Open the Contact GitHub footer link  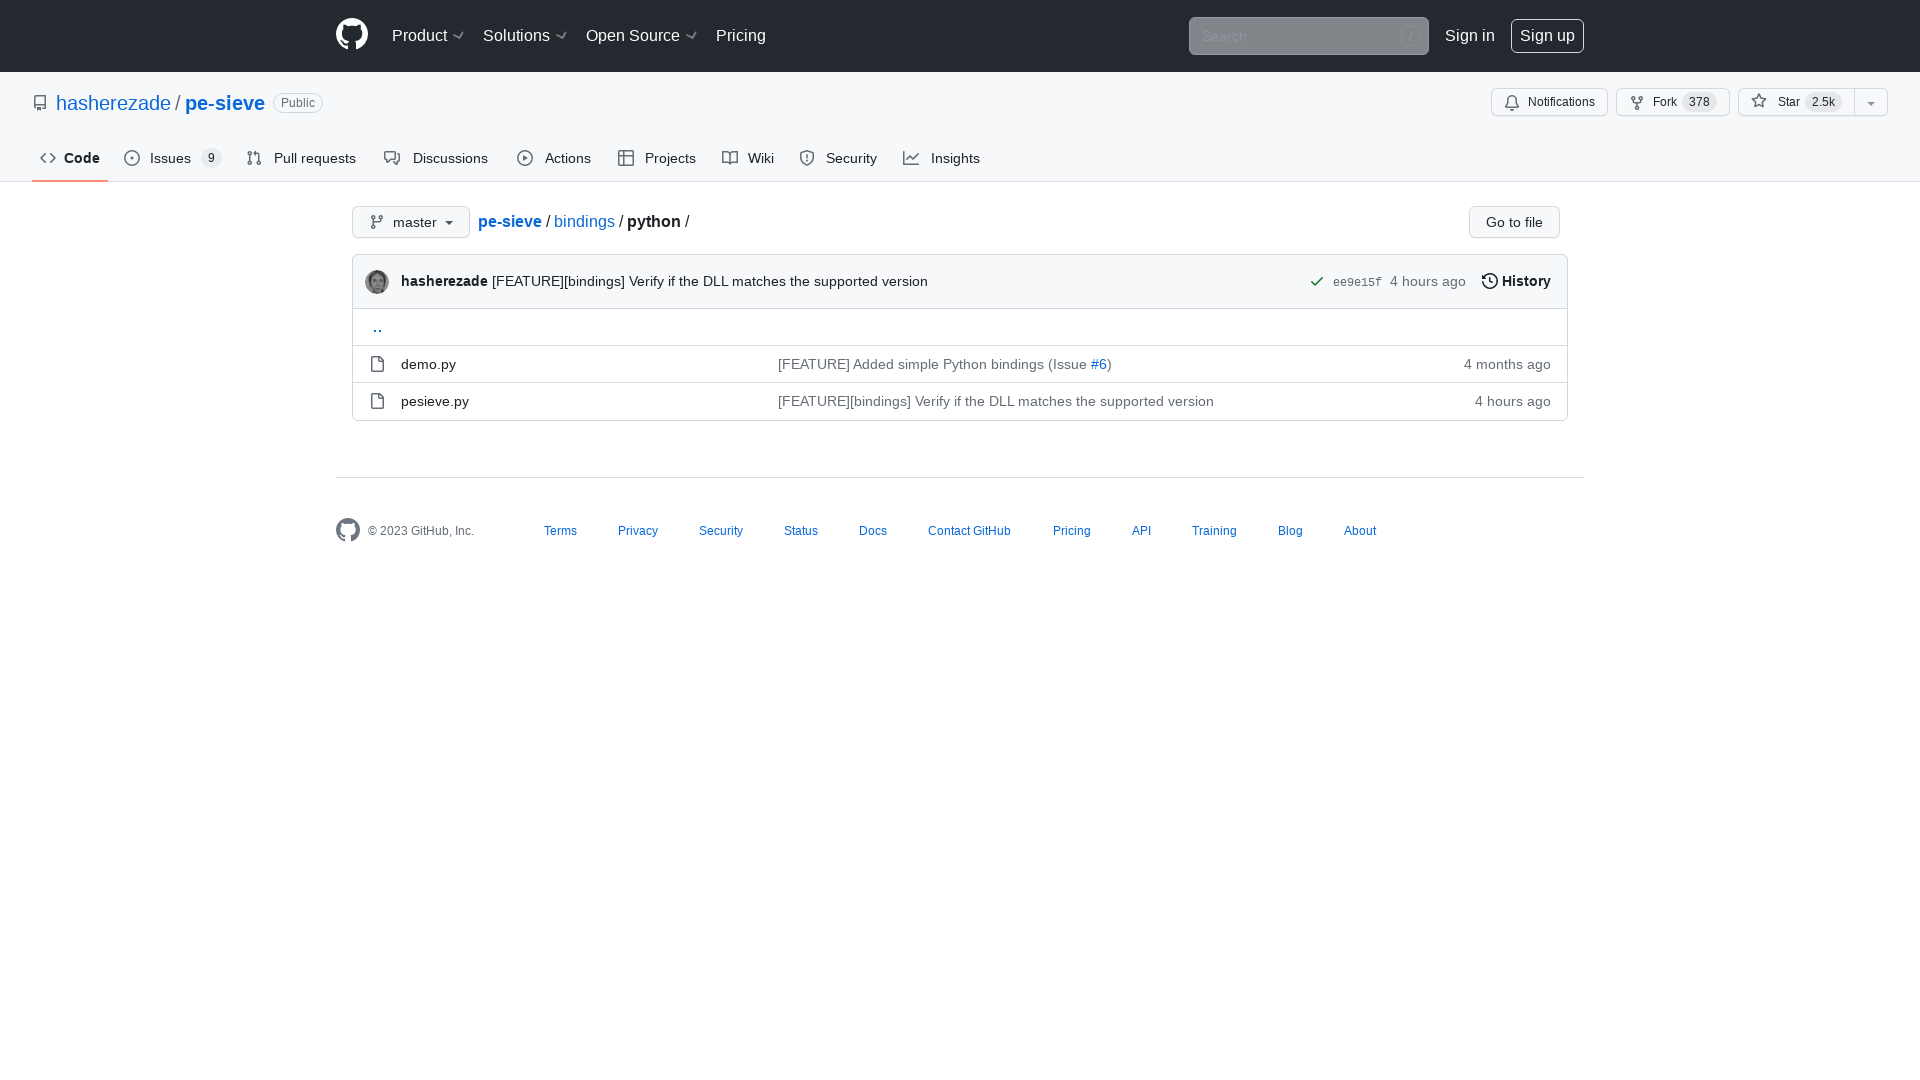point(969,531)
